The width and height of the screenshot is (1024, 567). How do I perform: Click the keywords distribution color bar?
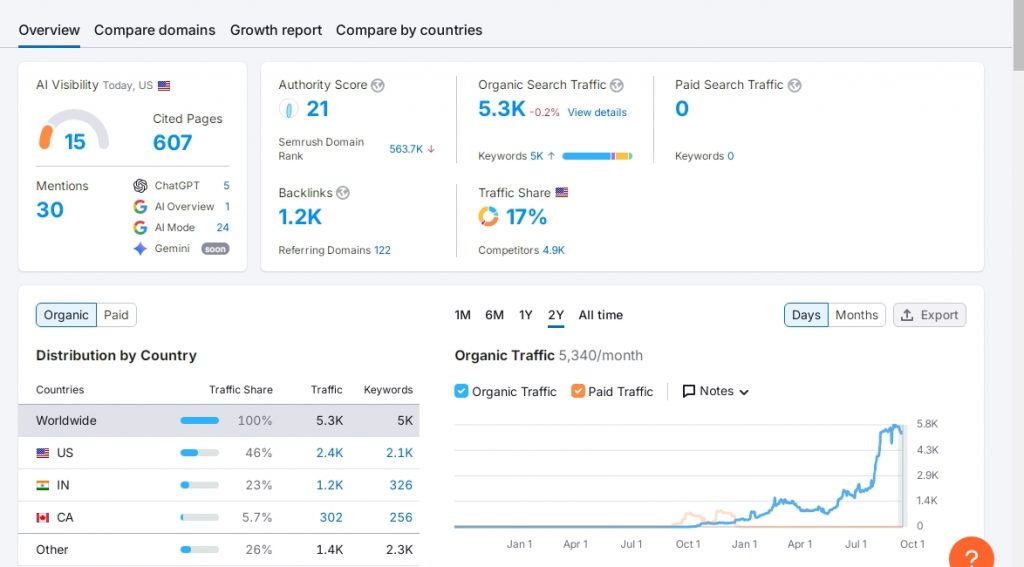(x=597, y=156)
